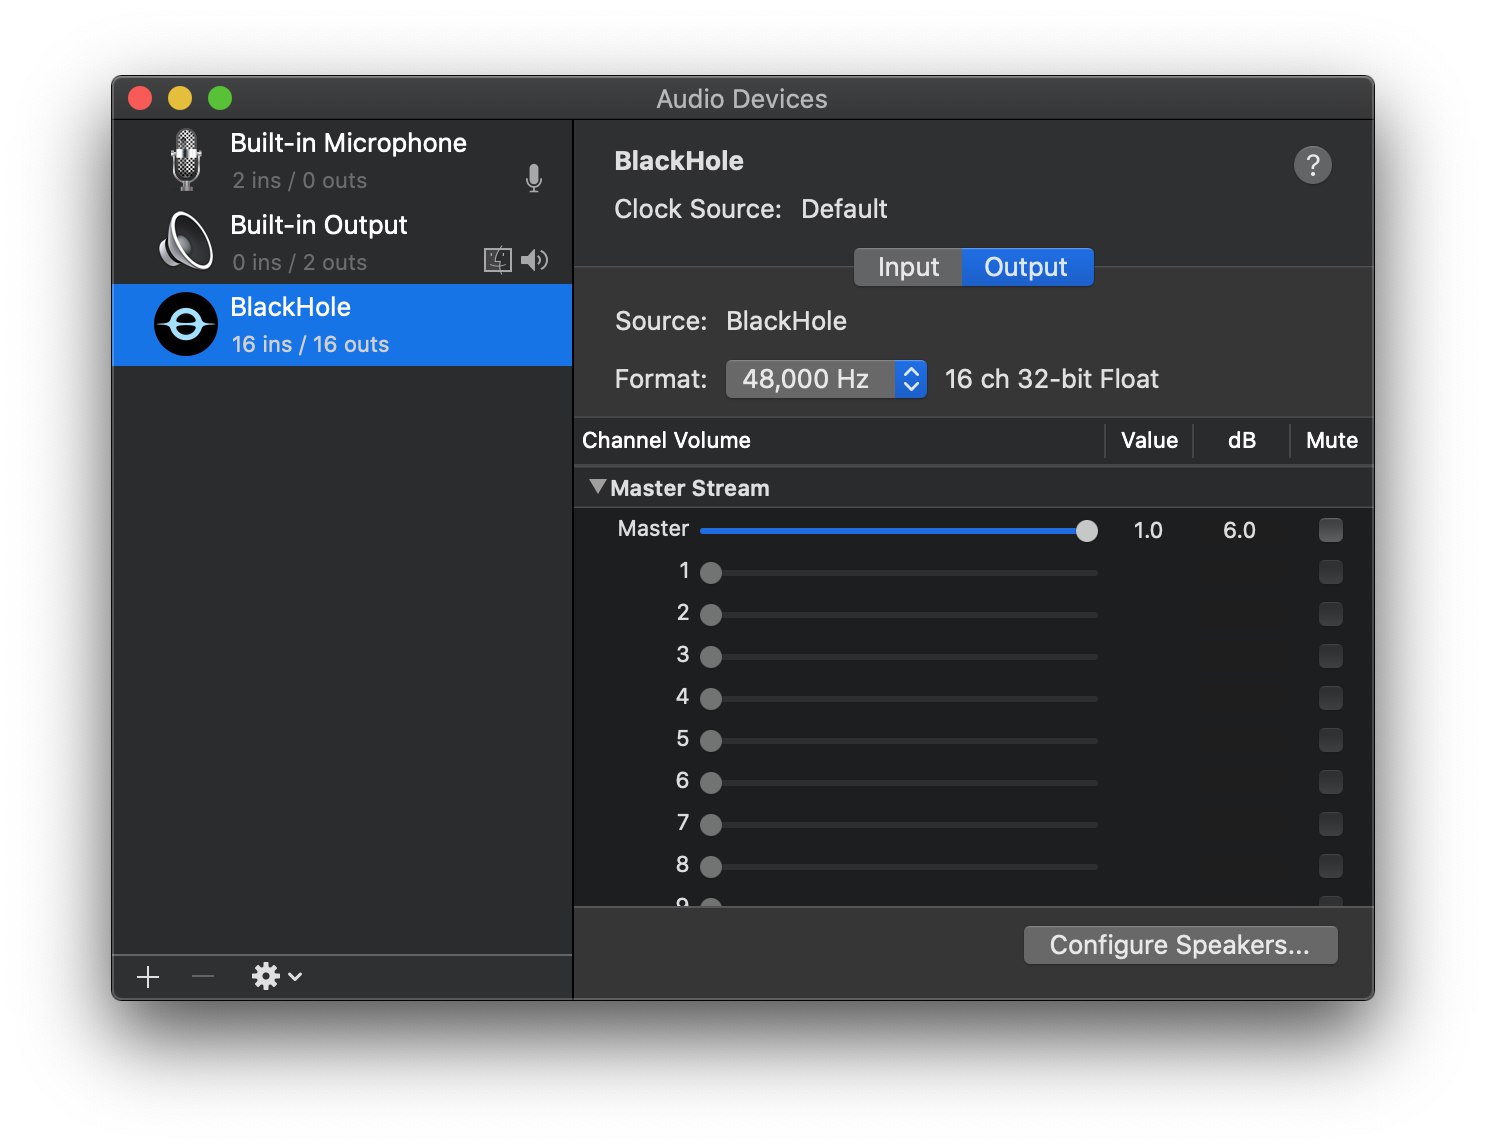1486x1148 pixels.
Task: Expand the chevron beside the gear
Action: coord(295,976)
